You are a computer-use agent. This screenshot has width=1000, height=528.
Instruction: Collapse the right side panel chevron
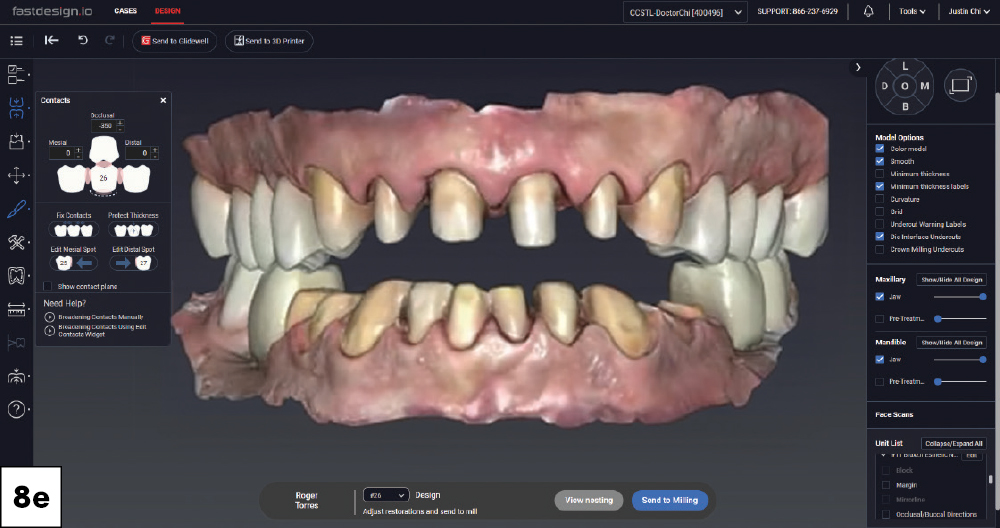(858, 67)
